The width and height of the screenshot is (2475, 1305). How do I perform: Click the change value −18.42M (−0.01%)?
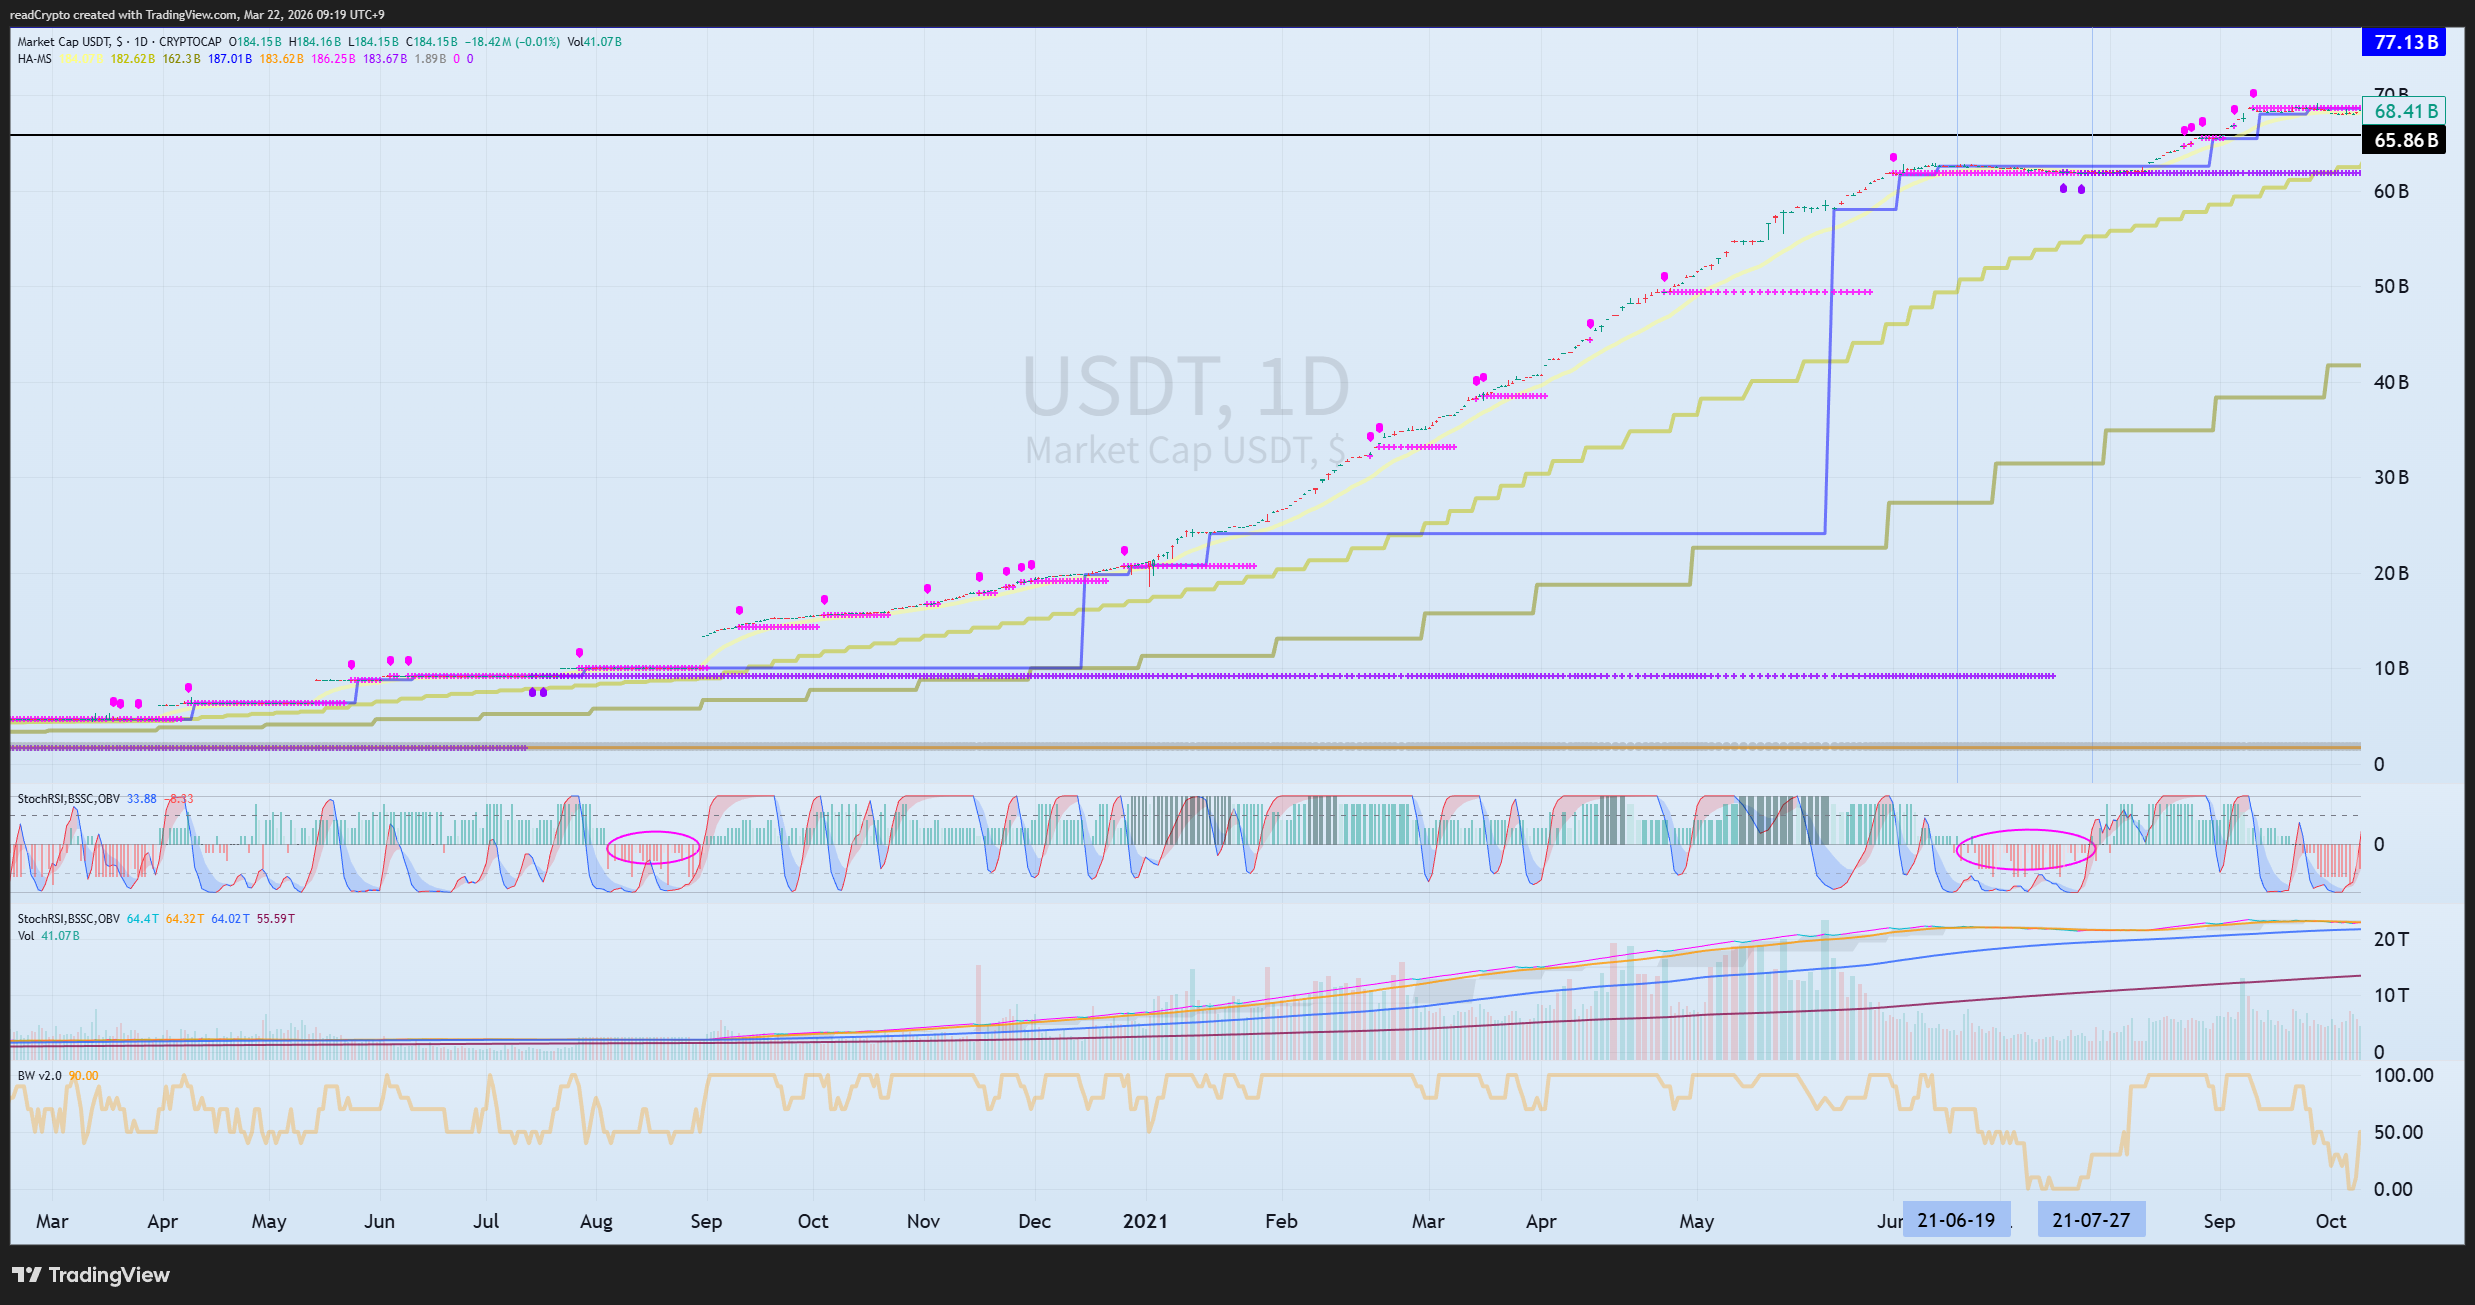coord(512,42)
